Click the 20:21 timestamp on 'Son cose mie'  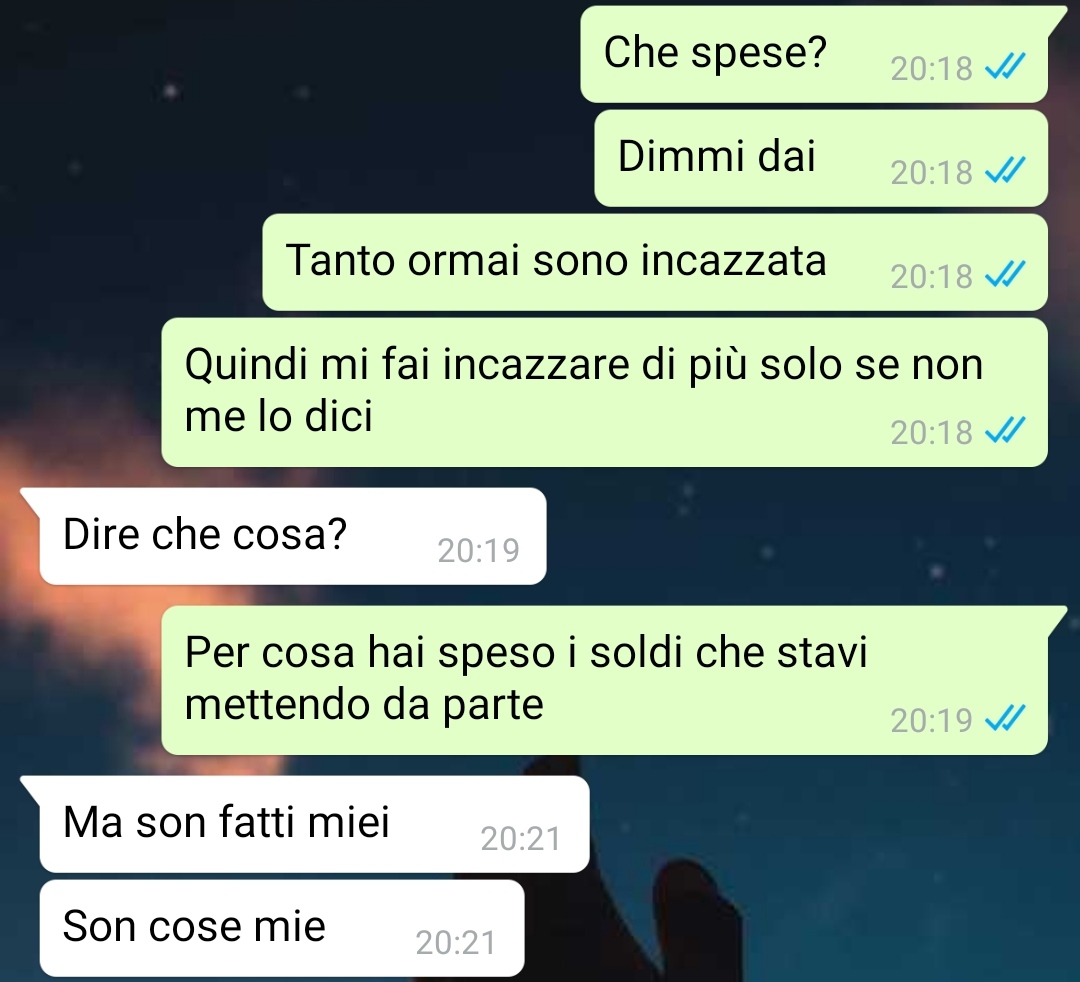point(456,943)
